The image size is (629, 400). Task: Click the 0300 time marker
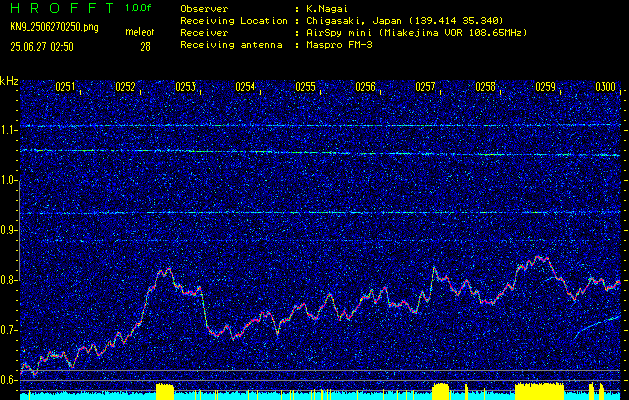pos(605,87)
